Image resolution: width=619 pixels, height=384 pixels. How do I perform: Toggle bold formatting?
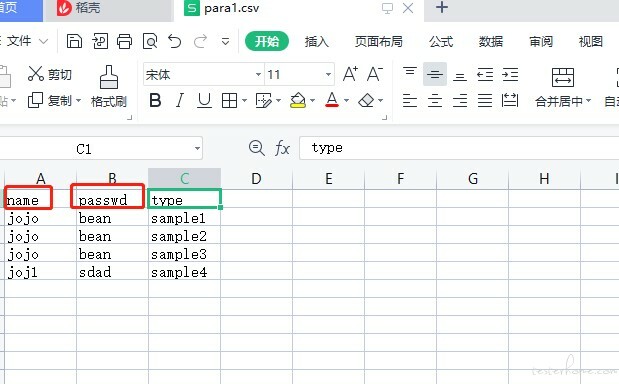[155, 101]
